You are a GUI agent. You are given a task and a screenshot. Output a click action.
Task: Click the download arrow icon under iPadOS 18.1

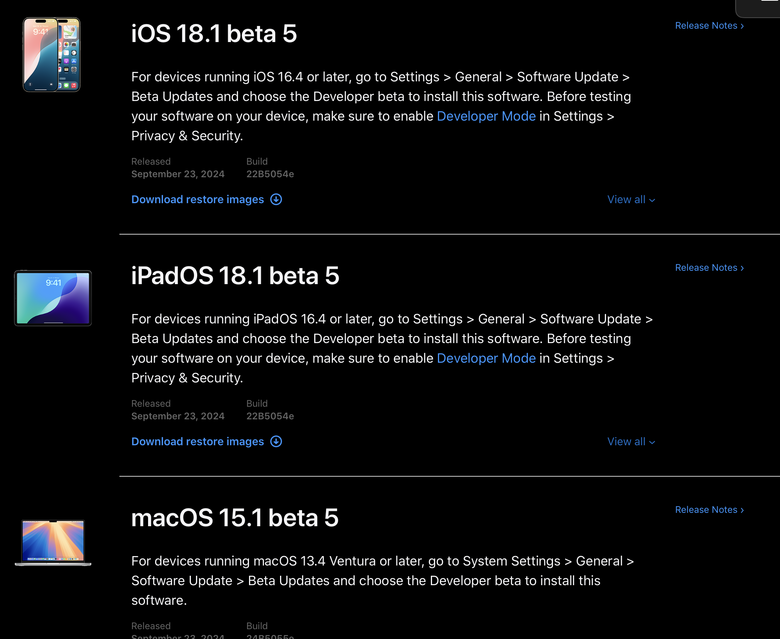click(276, 441)
